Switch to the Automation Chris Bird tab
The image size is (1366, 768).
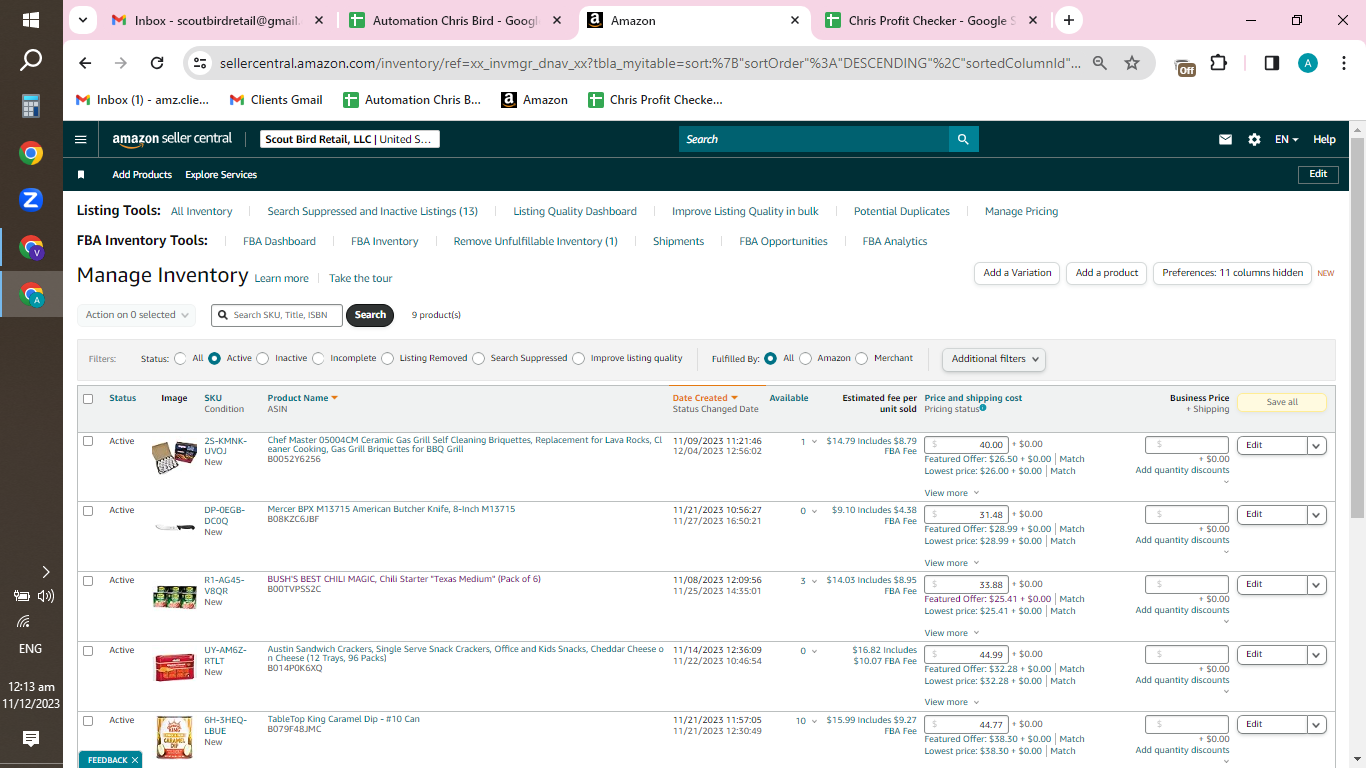pos(457,20)
